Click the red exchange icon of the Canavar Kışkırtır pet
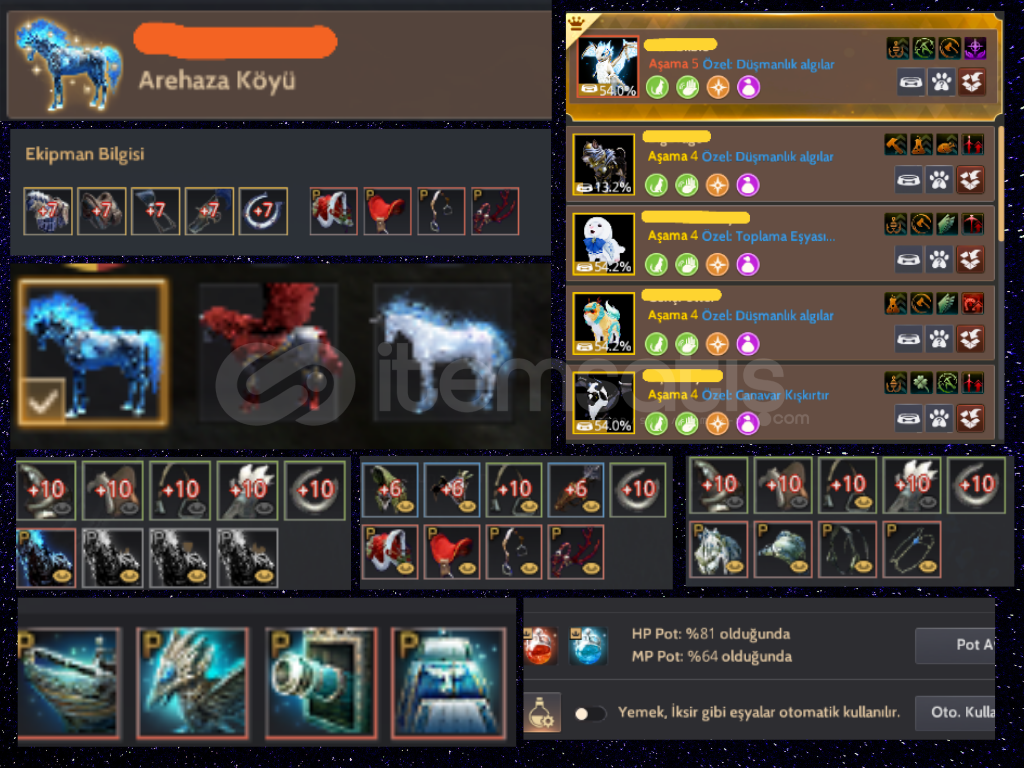The width and height of the screenshot is (1024, 768). coord(971,418)
